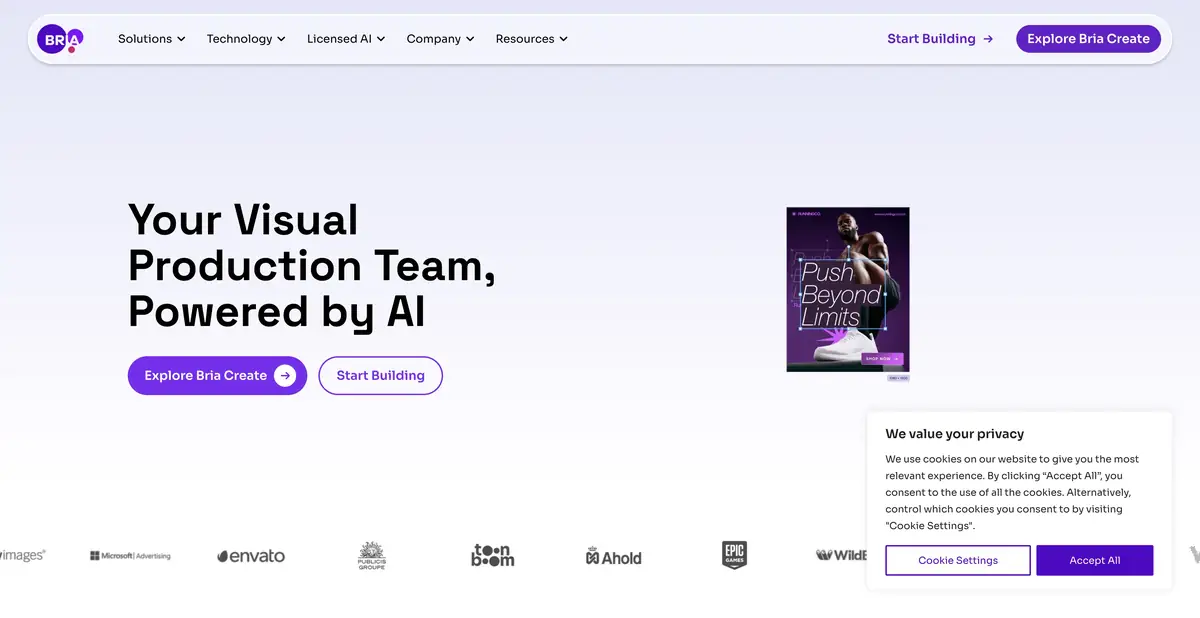This screenshot has width=1200, height=618.
Task: Click the cookie notice paragraph beginning "We use cookies"
Action: pos(1012,492)
